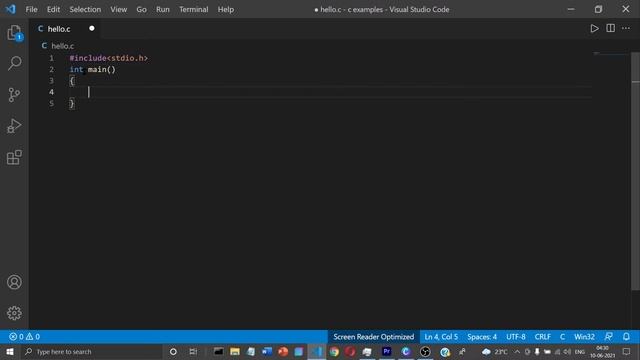This screenshot has height=360, width=640.
Task: Open the Run and Debug view
Action: pos(14,126)
